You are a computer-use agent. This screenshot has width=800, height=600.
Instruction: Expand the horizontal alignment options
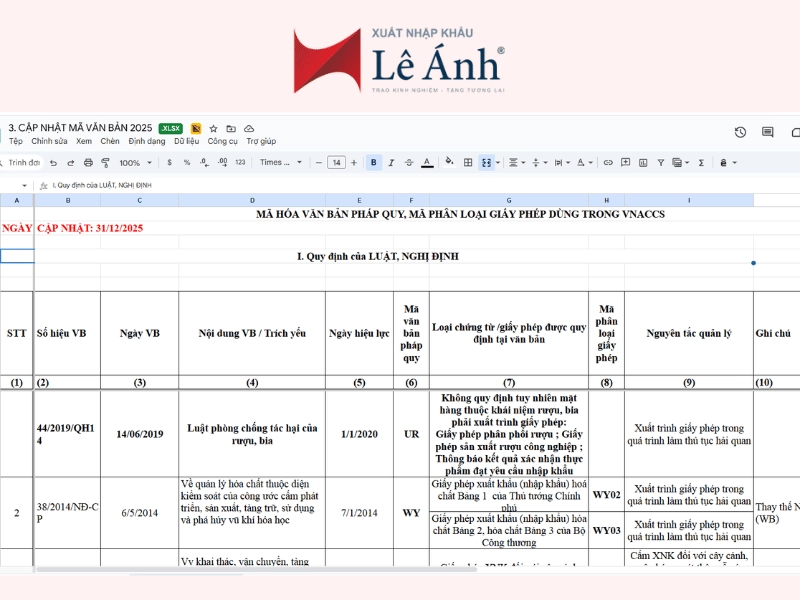pos(523,160)
